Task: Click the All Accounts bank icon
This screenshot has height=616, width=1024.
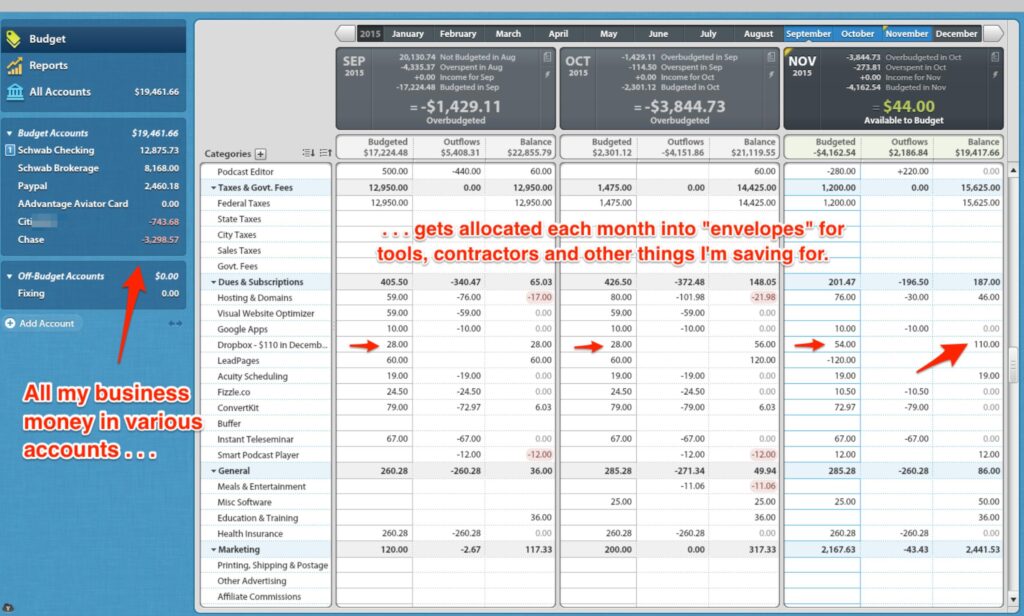Action: (14, 92)
